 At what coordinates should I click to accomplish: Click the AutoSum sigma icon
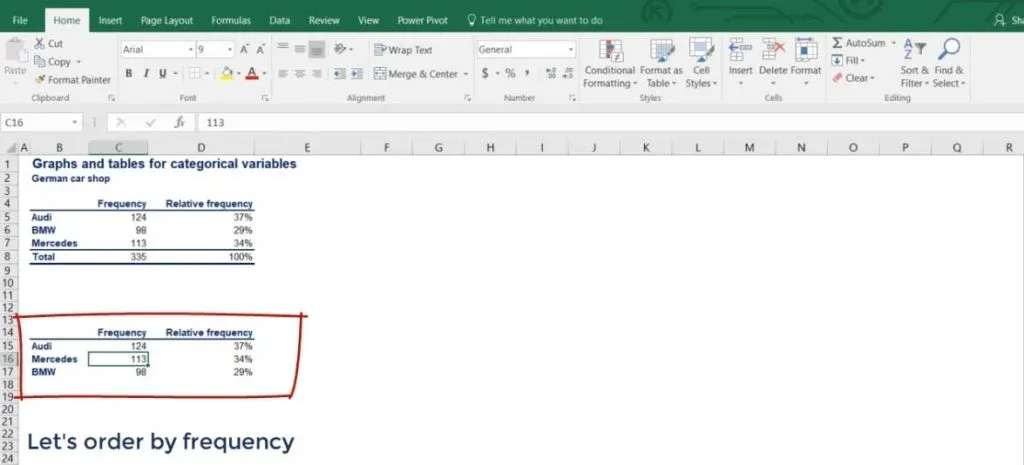pyautogui.click(x=837, y=44)
